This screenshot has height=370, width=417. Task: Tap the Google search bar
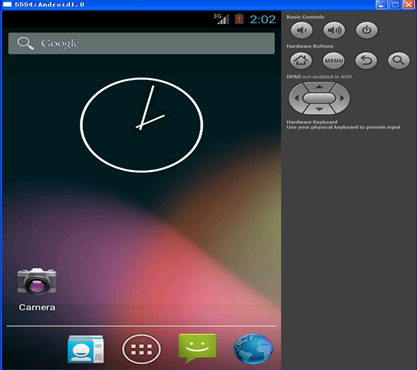(x=141, y=43)
